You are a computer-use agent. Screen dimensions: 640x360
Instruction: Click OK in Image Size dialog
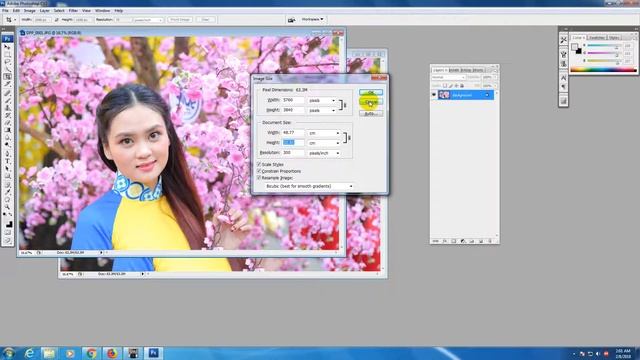tap(371, 92)
